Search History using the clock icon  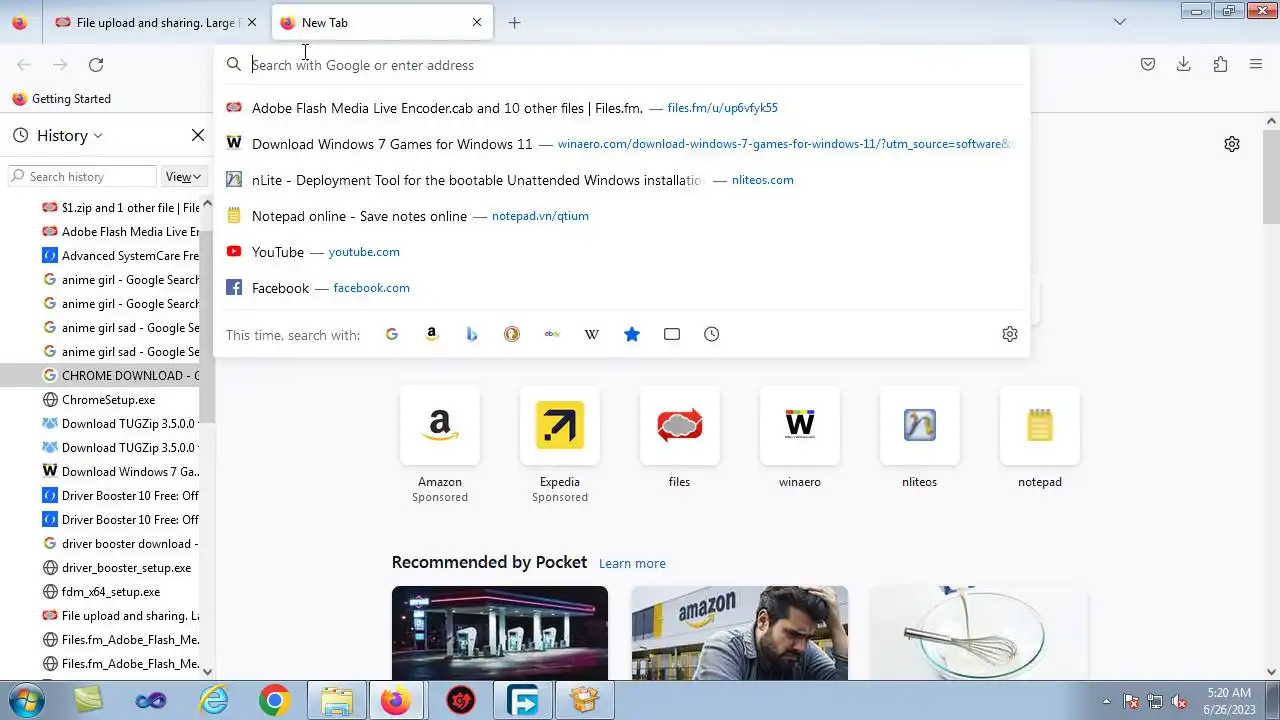click(x=712, y=334)
